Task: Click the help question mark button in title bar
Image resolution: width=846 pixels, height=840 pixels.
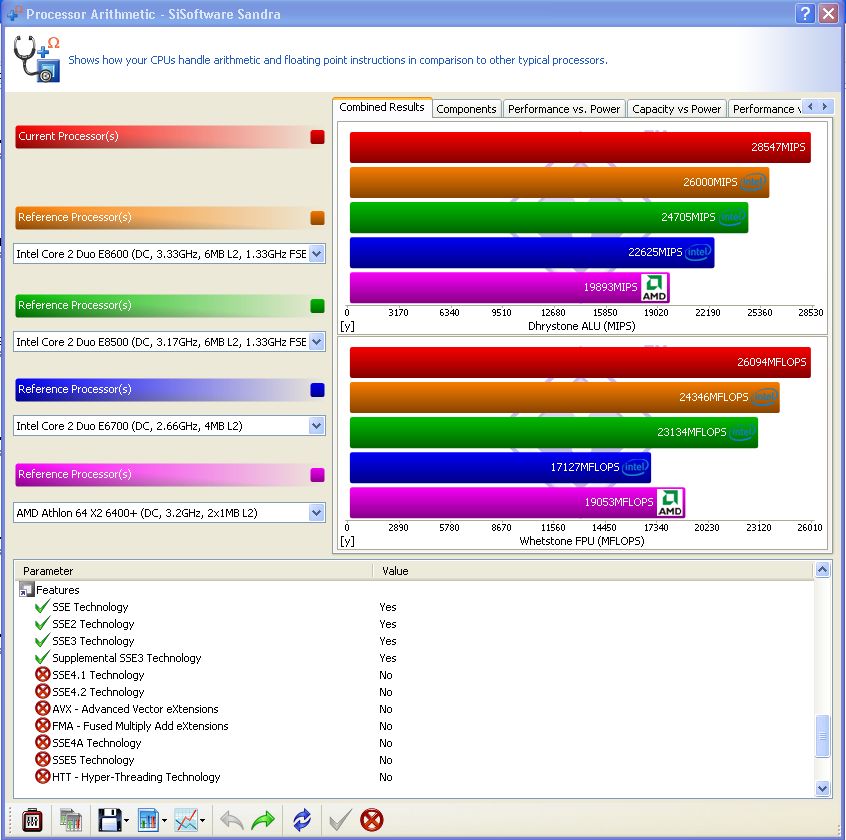Action: 804,13
